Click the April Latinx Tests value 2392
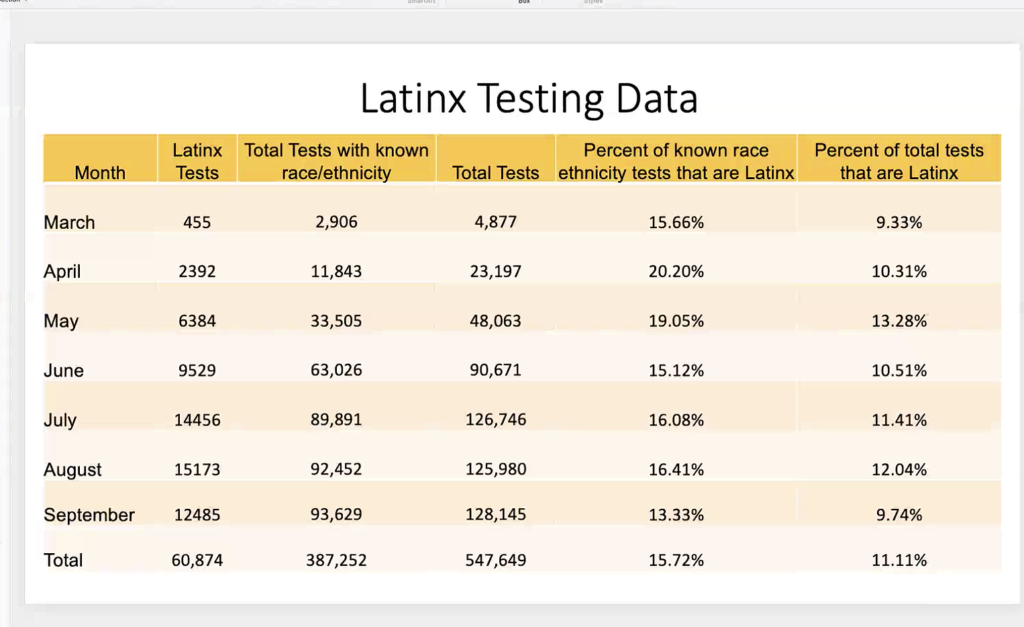Image resolution: width=1024 pixels, height=627 pixels. [x=197, y=272]
